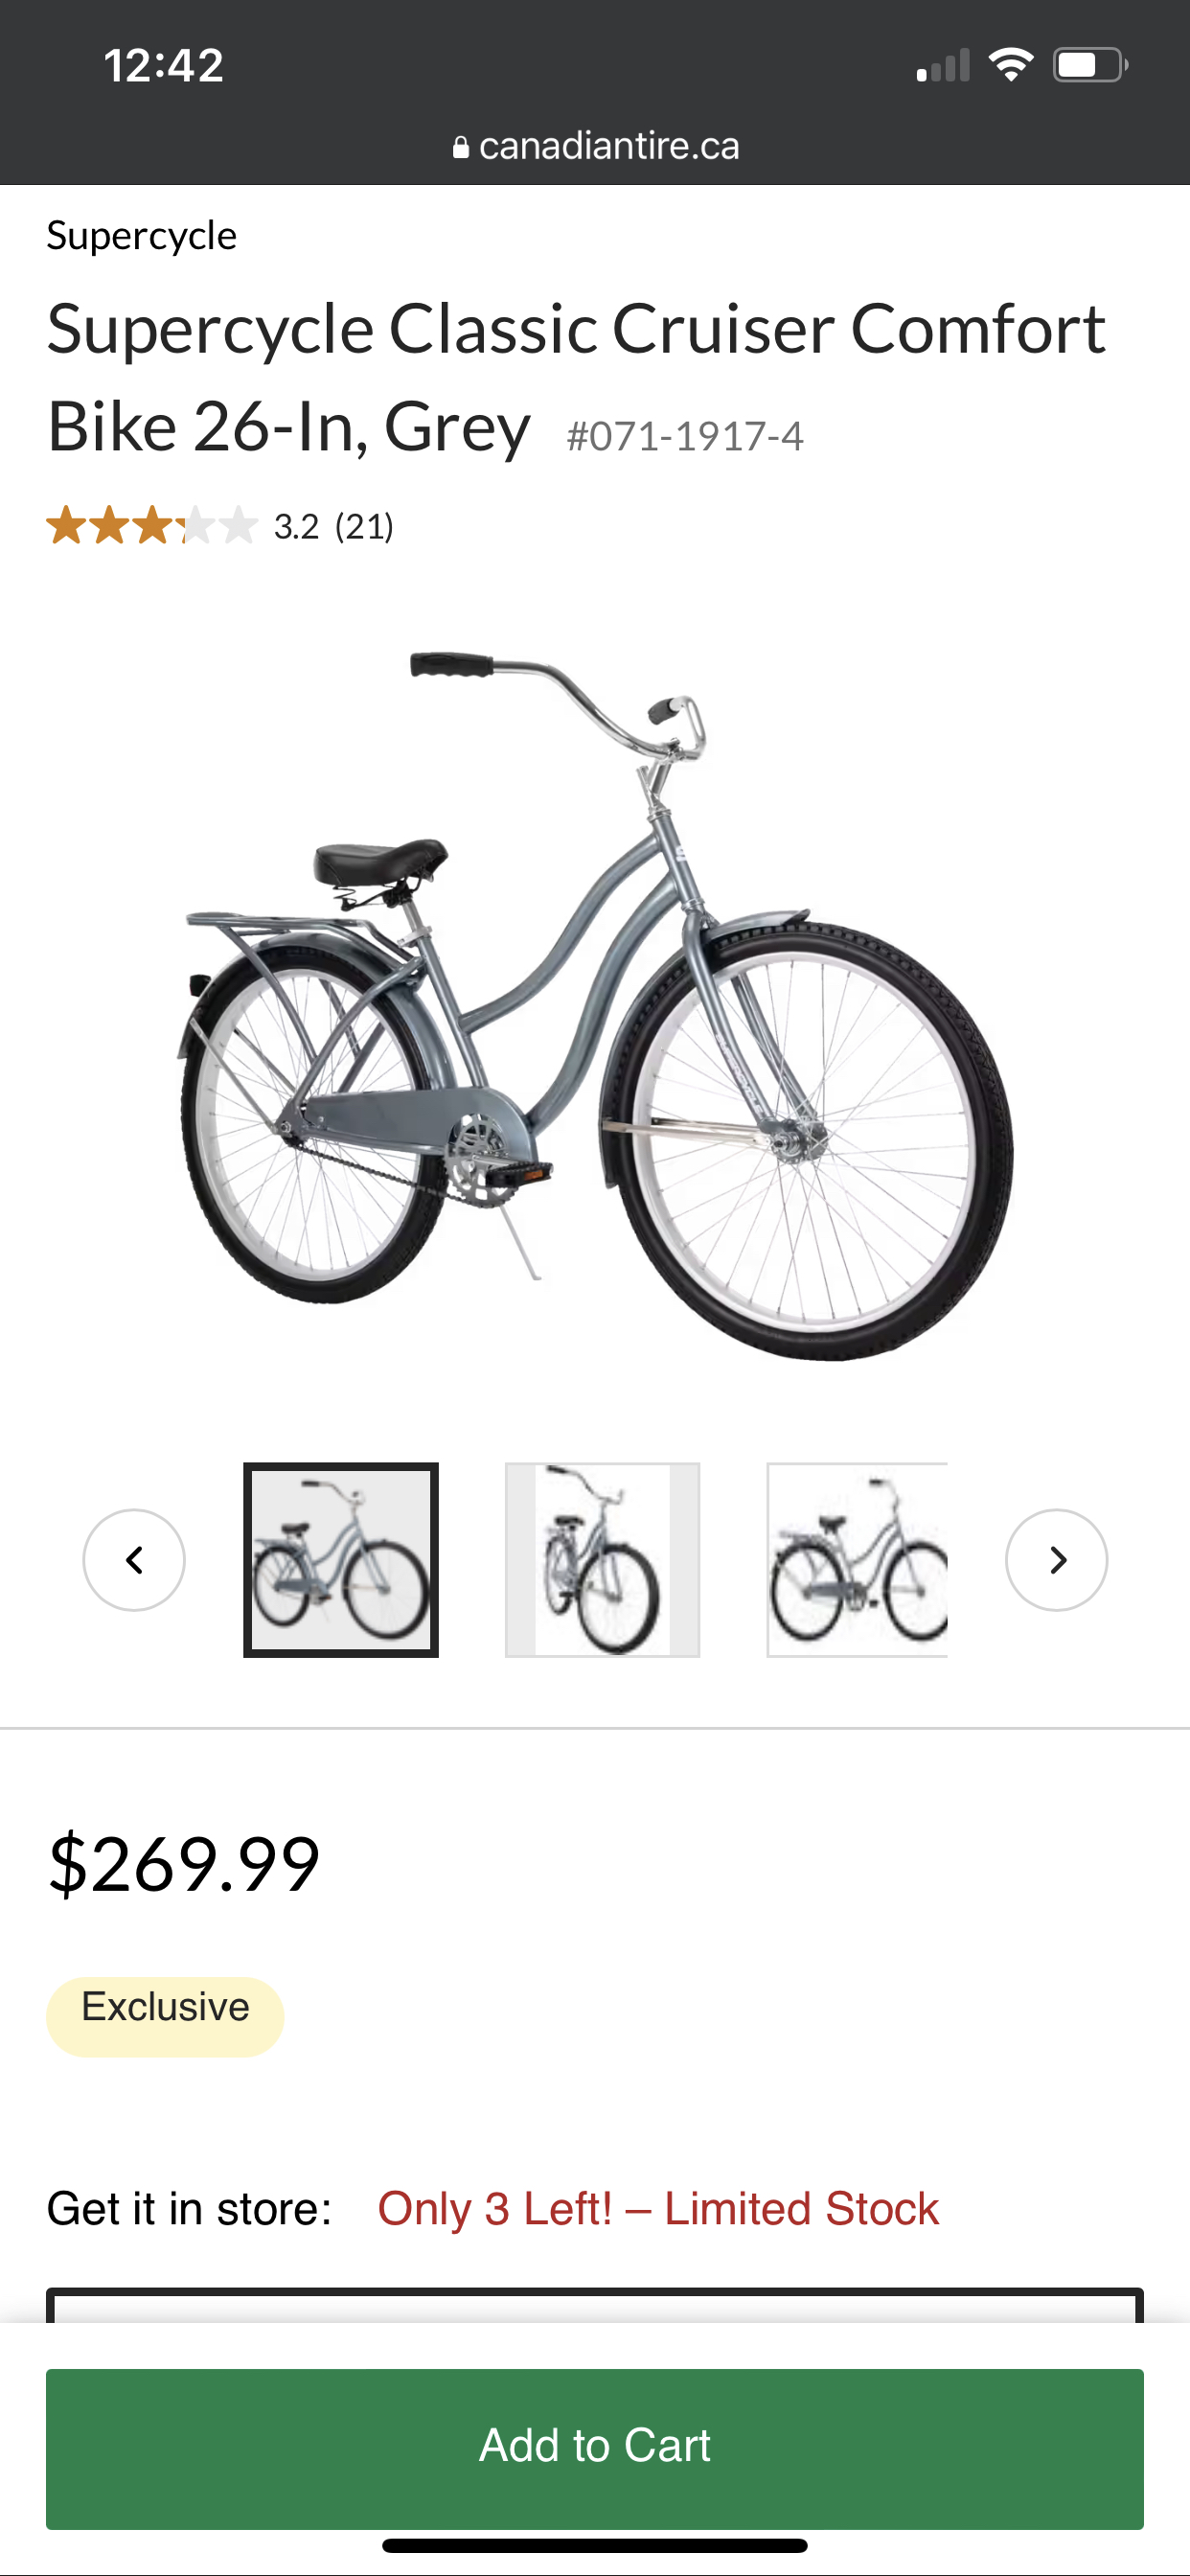Select the second front-angle bike thumbnail
1190x2576 pixels.
tap(602, 1559)
